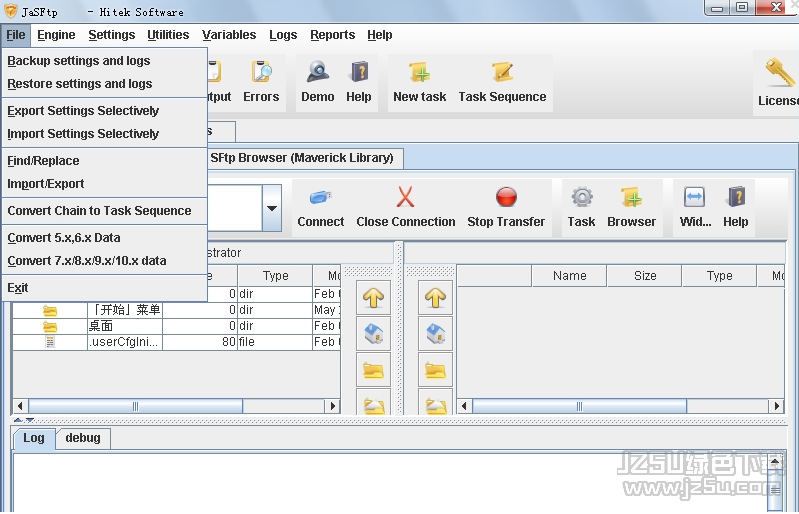This screenshot has height=514, width=799.
Task: Click the Wid... width icon
Action: click(695, 208)
